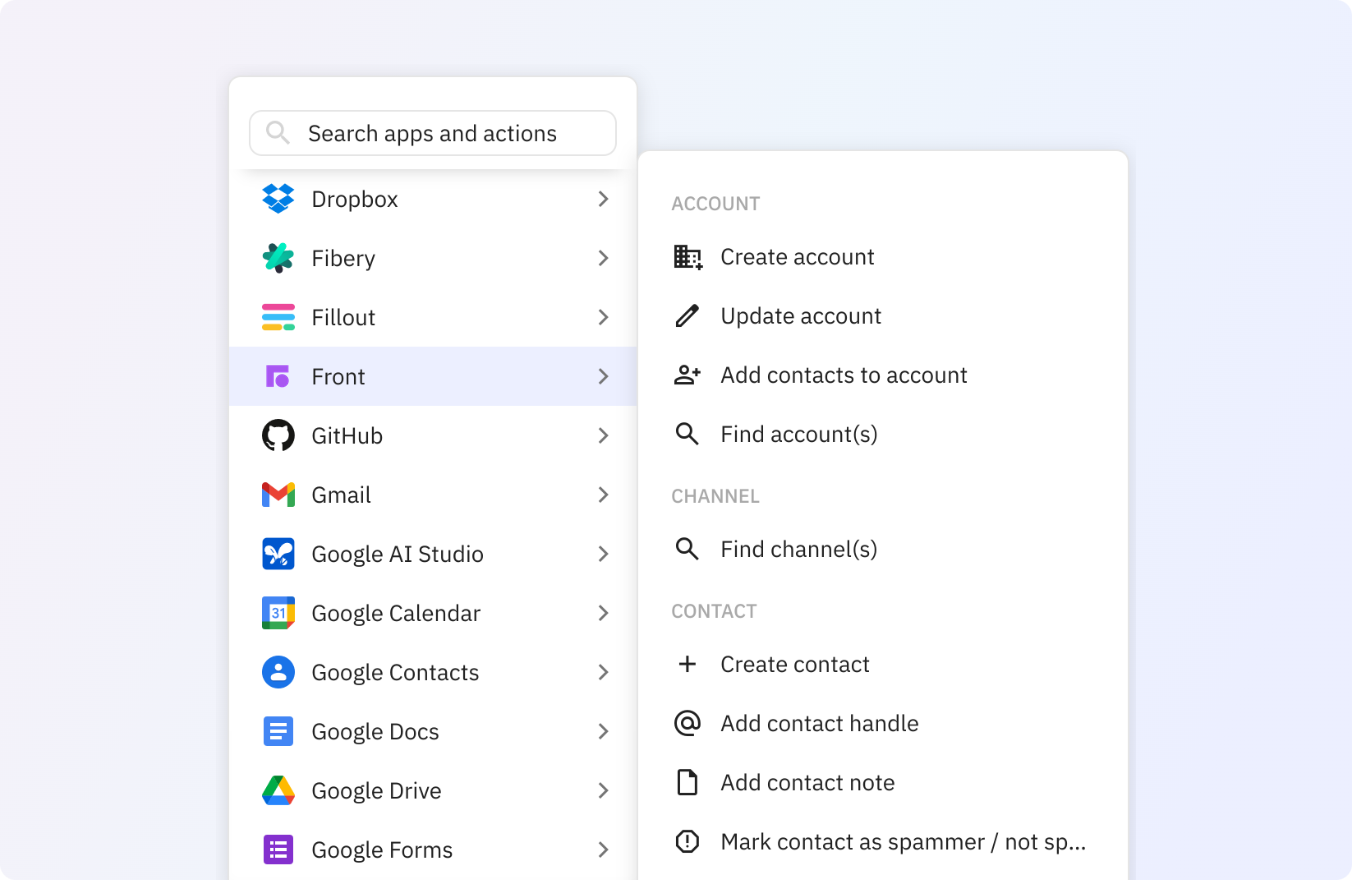Open the Dropbox app entry

[x=433, y=199]
